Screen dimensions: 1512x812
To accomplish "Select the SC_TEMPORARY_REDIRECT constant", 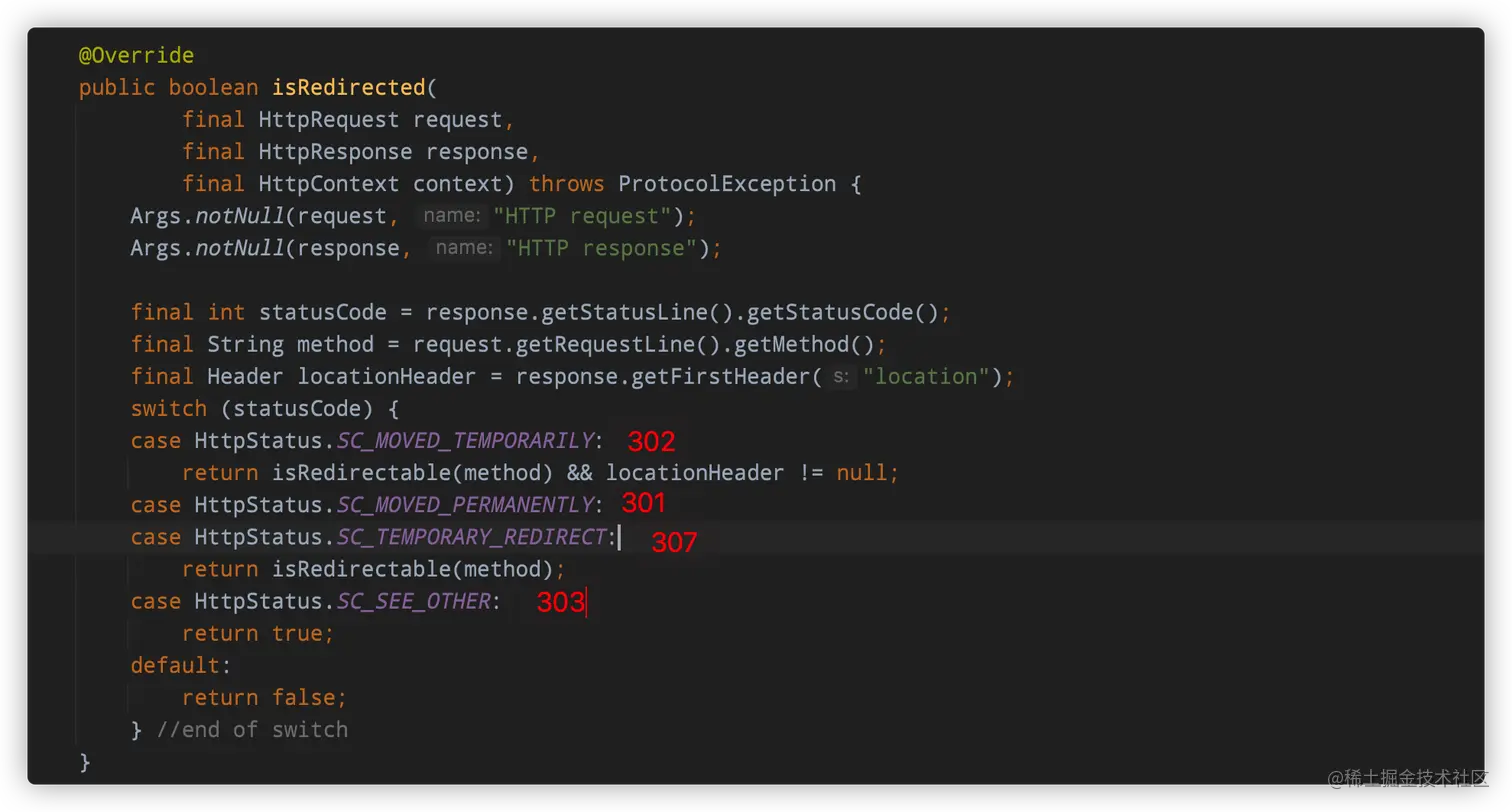I will pyautogui.click(x=472, y=537).
